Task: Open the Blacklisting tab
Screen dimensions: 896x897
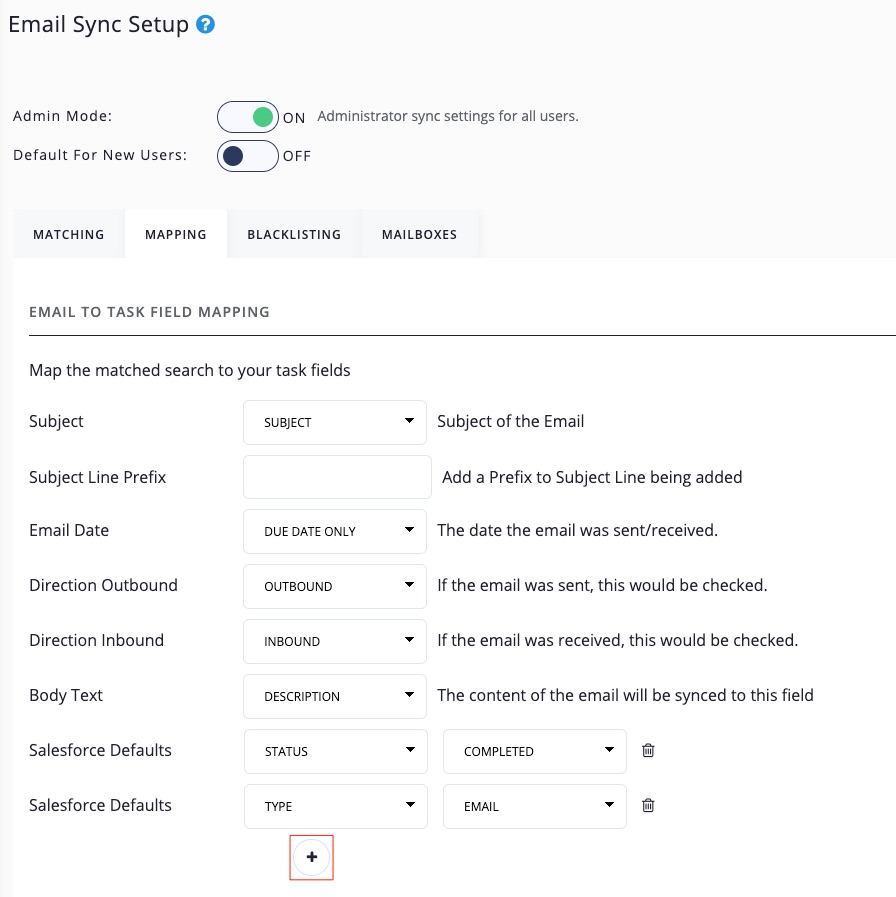Action: (x=294, y=235)
